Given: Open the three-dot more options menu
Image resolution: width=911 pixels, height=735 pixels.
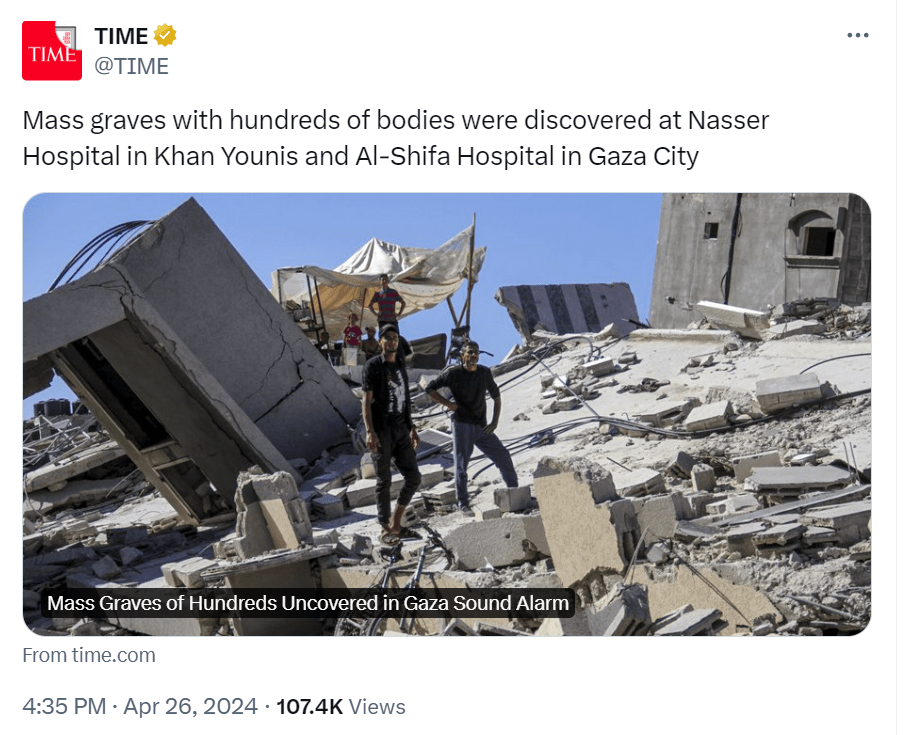Looking at the screenshot, I should pos(858,35).
